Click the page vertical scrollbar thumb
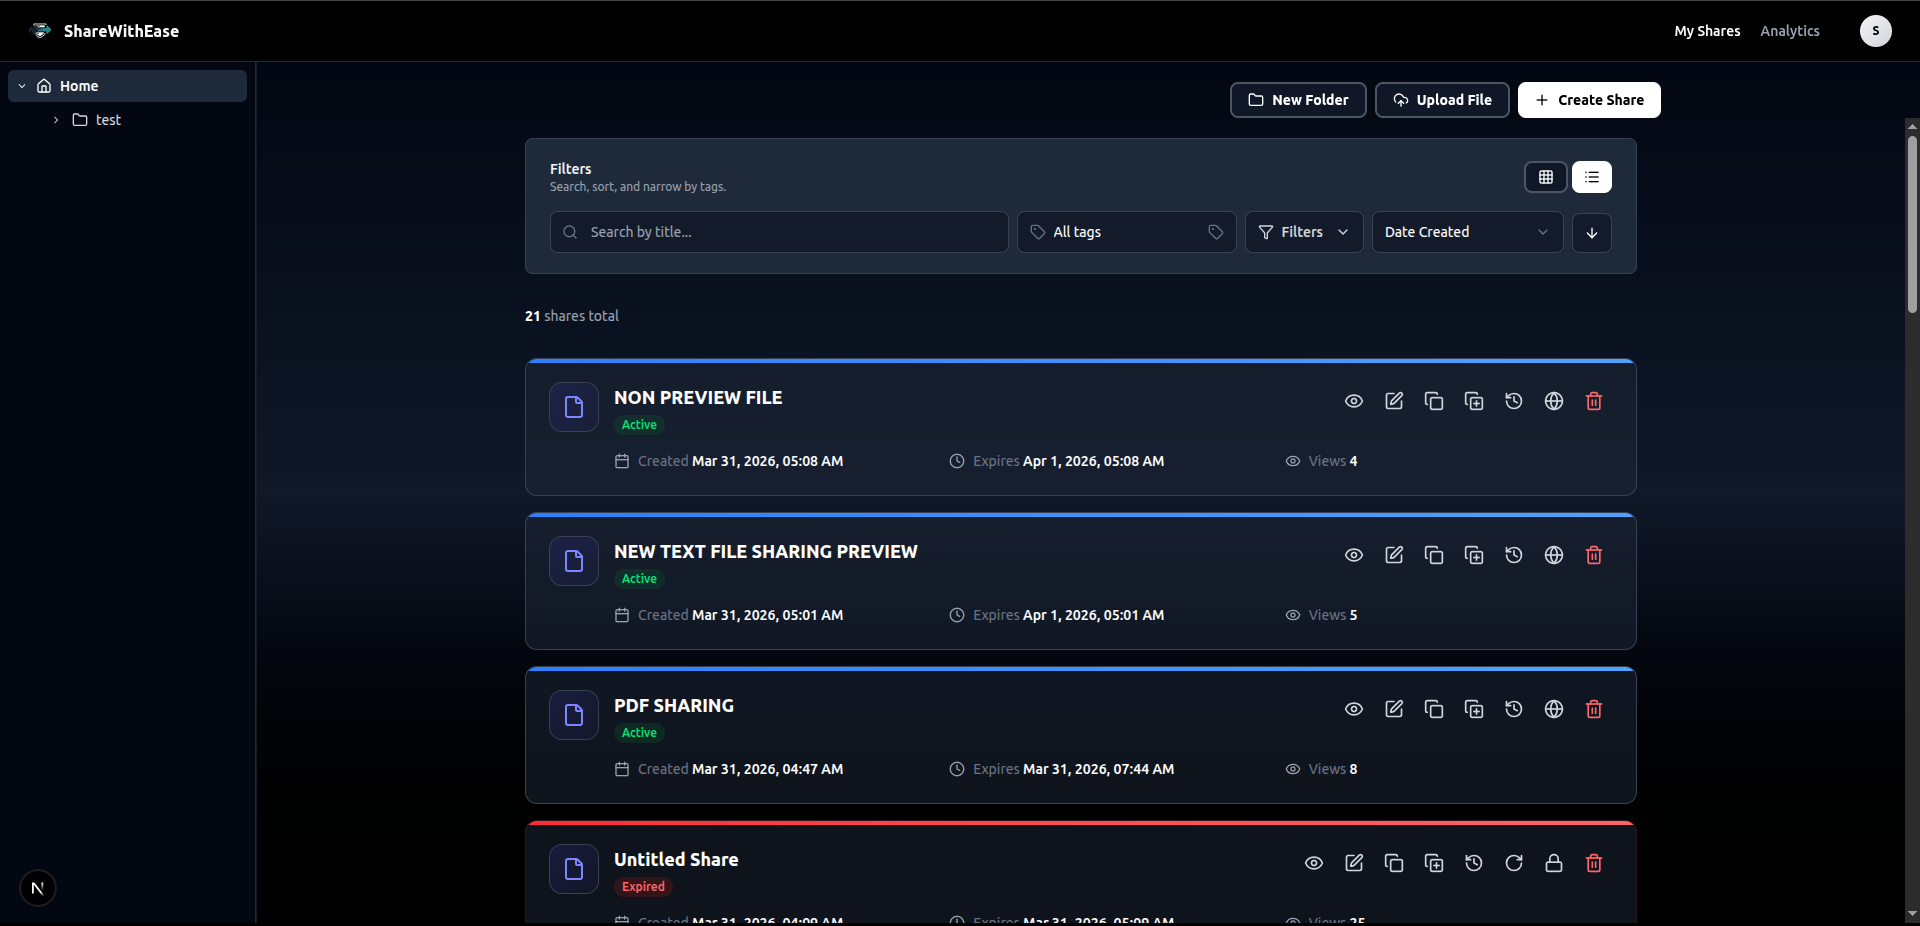Image resolution: width=1920 pixels, height=926 pixels. tap(1912, 225)
